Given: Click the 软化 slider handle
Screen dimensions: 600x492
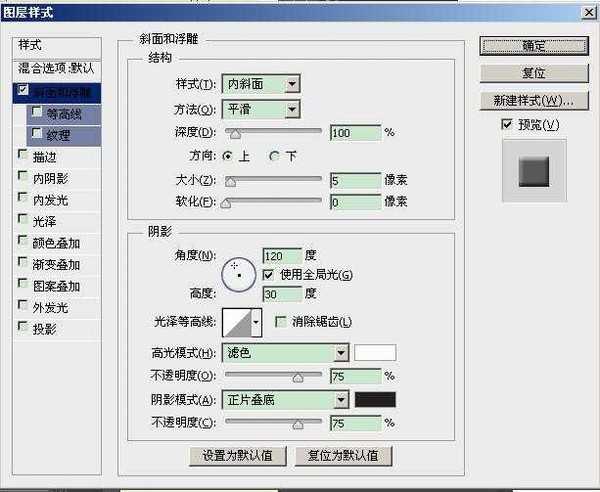Looking at the screenshot, I should click(x=226, y=203).
